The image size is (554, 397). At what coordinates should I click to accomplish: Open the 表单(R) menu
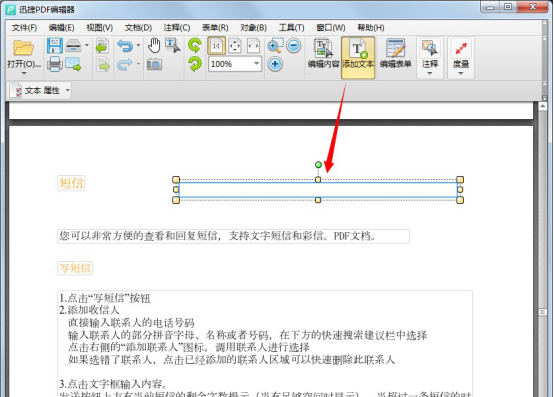[x=215, y=28]
